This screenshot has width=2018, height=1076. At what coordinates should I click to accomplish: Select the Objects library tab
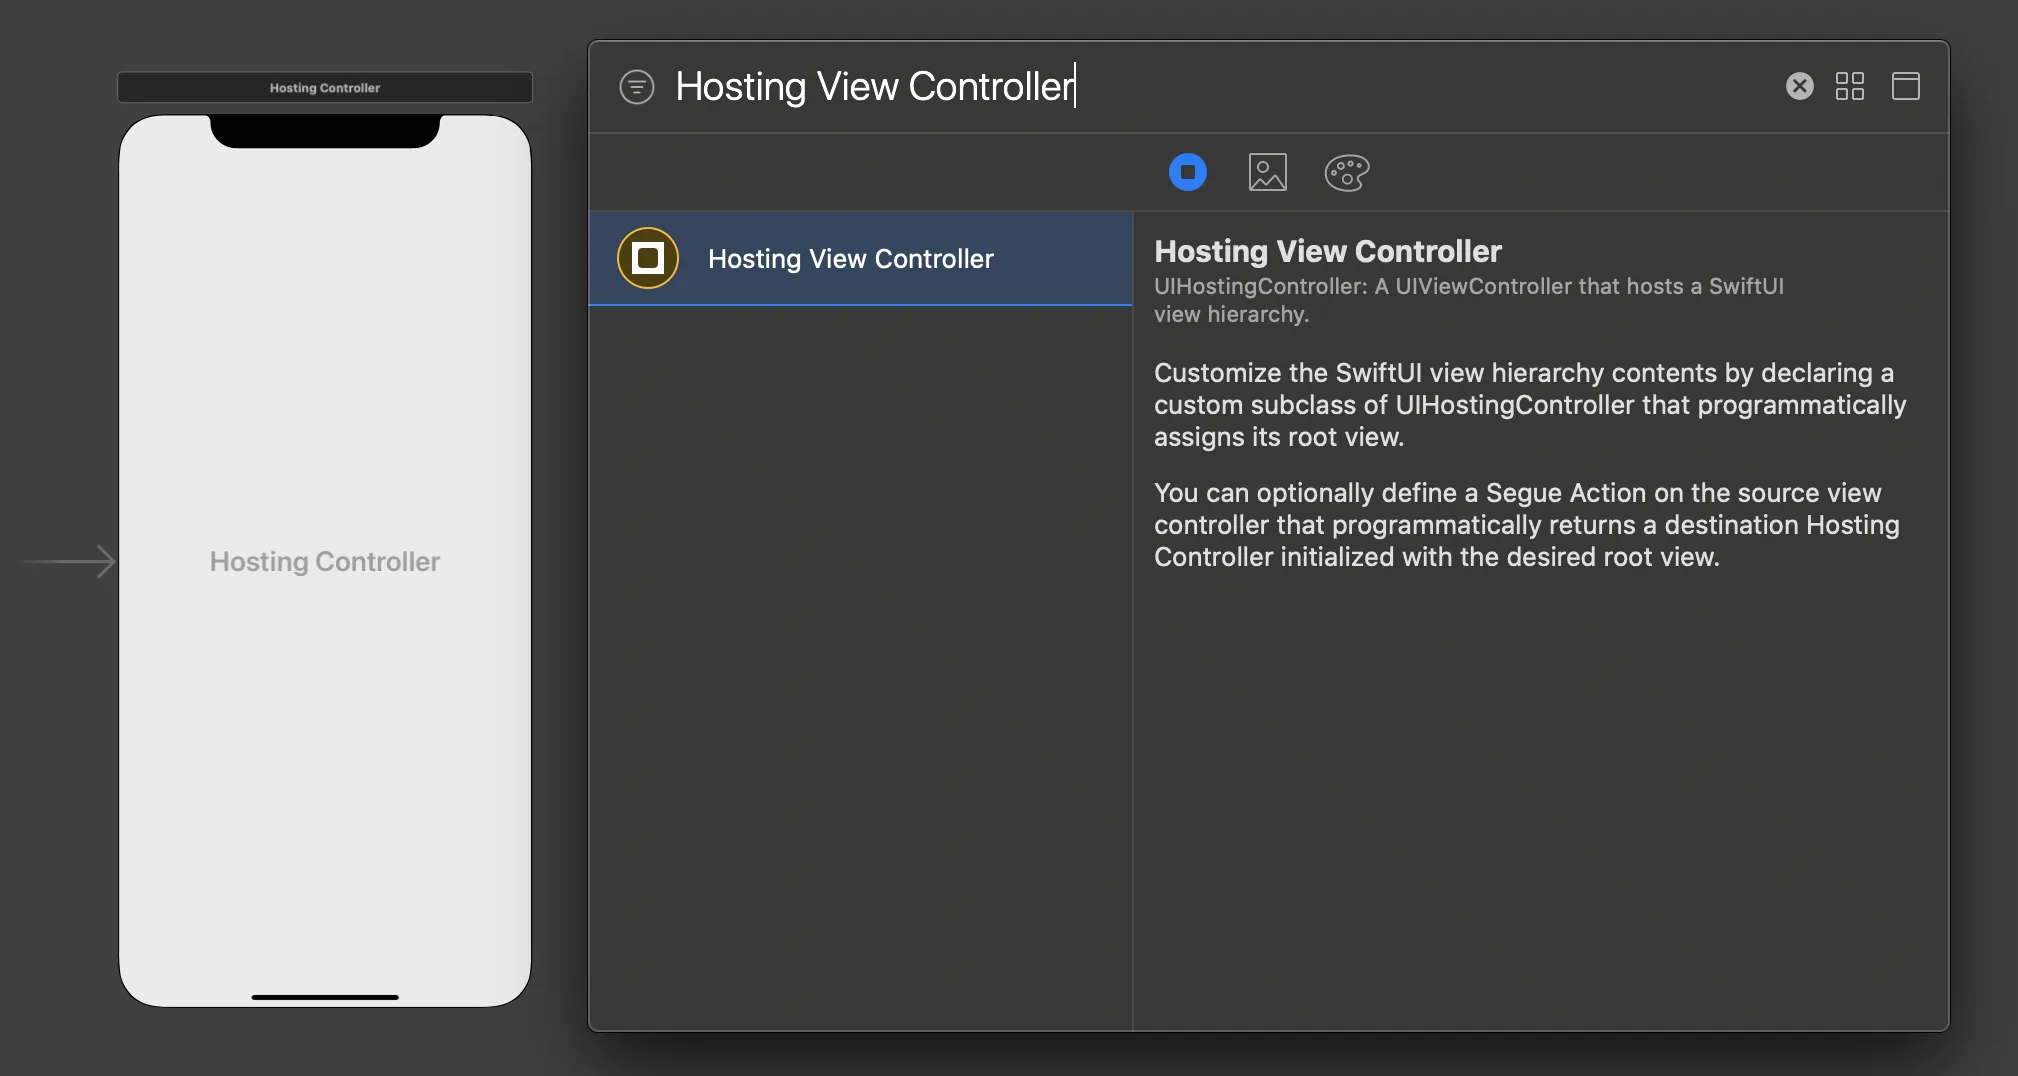click(x=1187, y=172)
